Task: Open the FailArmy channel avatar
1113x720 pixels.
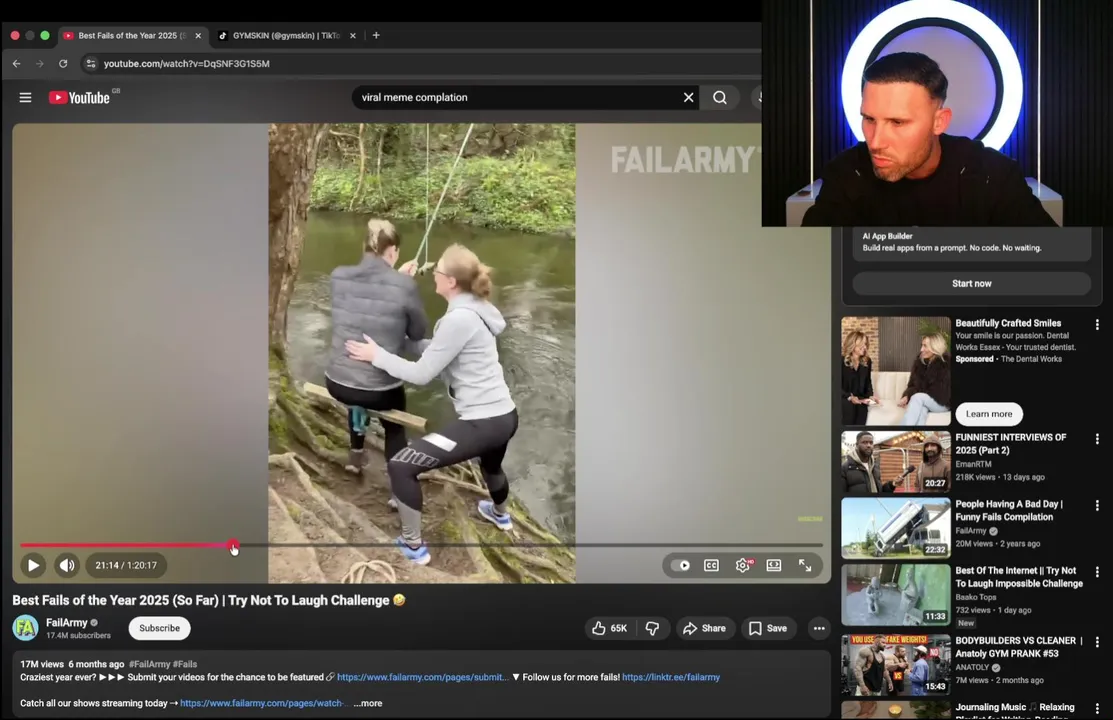Action: click(26, 628)
